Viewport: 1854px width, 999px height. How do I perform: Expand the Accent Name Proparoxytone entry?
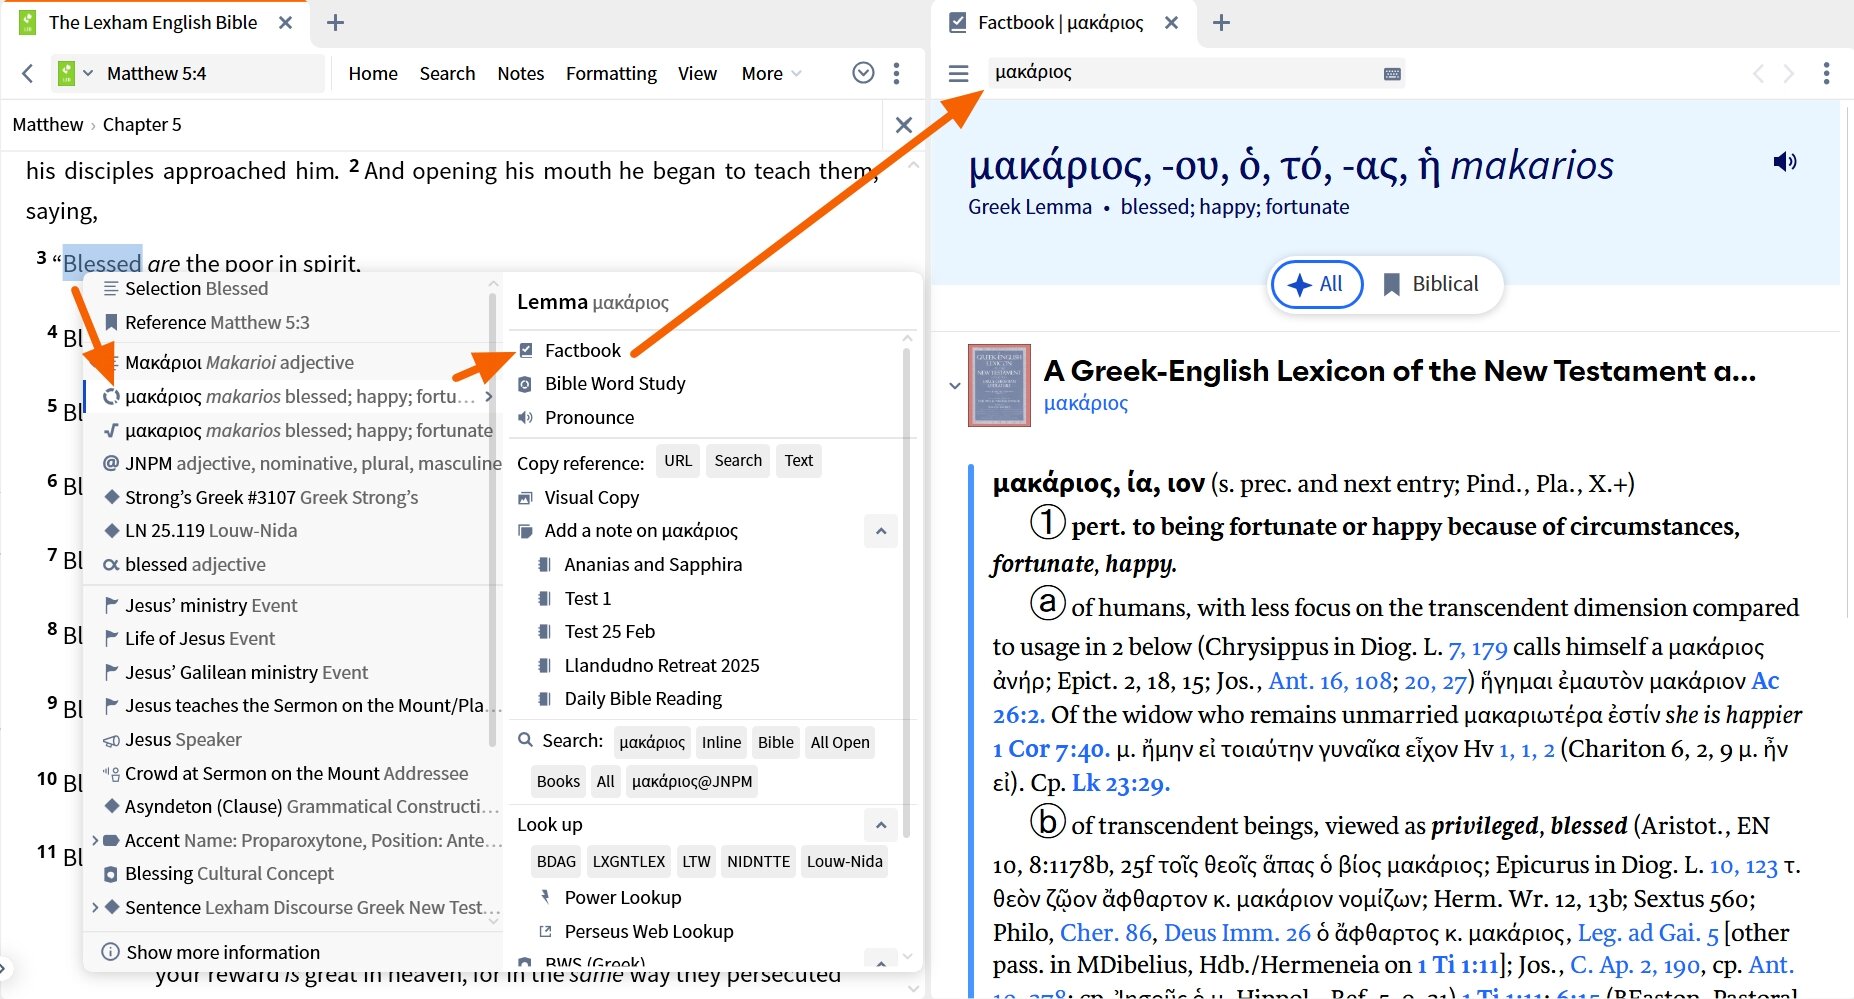(x=95, y=840)
